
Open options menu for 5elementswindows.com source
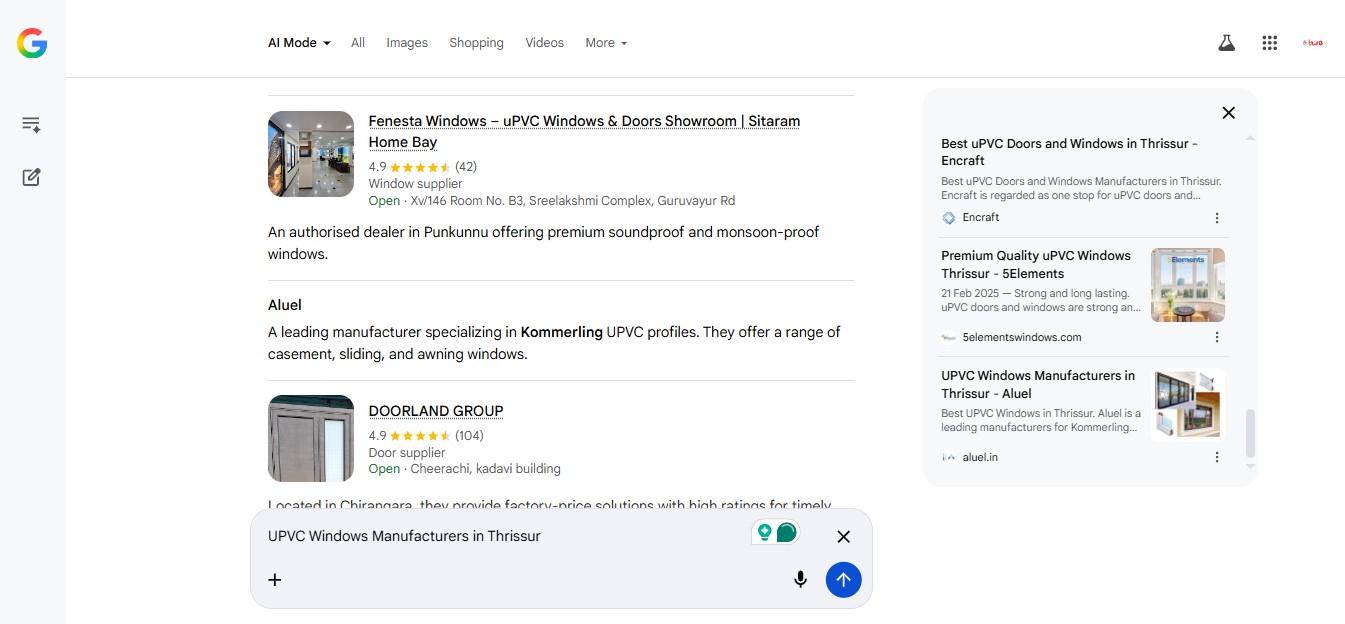point(1217,338)
